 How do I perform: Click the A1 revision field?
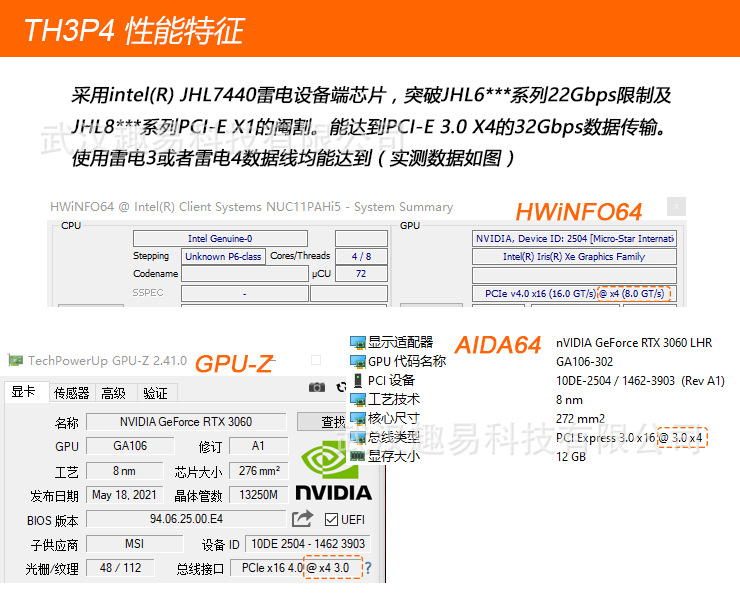tap(258, 446)
